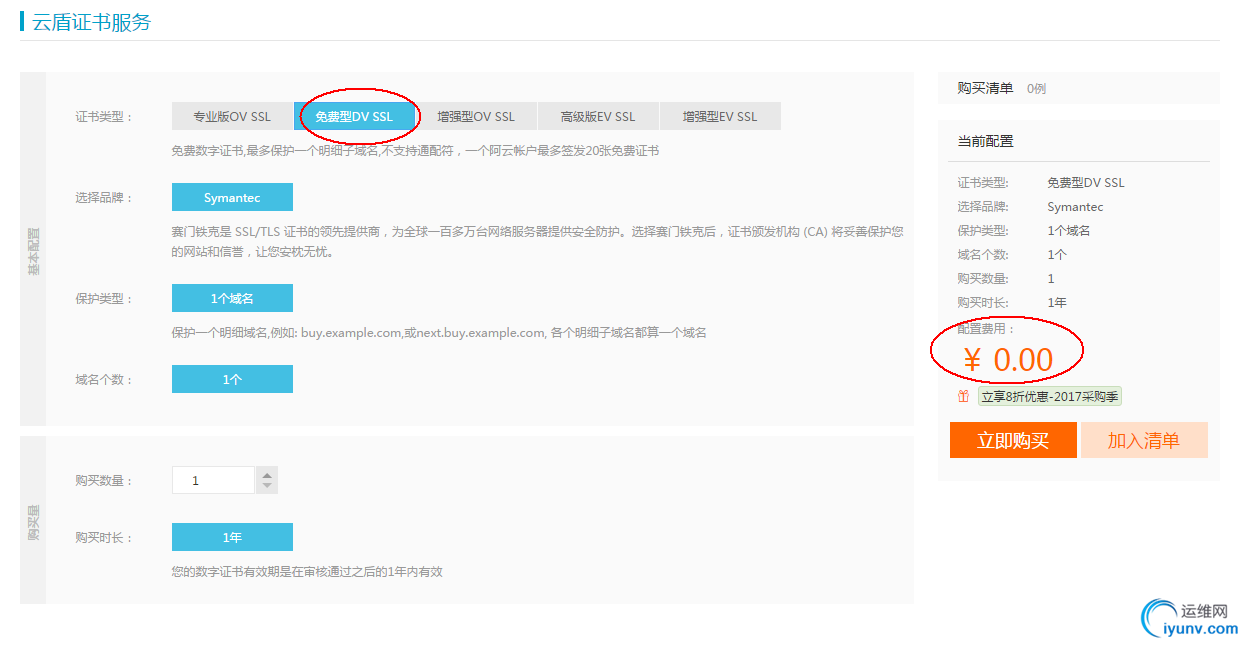The width and height of the screenshot is (1244, 645).
Task: Click the certificate validity note text
Action: click(307, 572)
